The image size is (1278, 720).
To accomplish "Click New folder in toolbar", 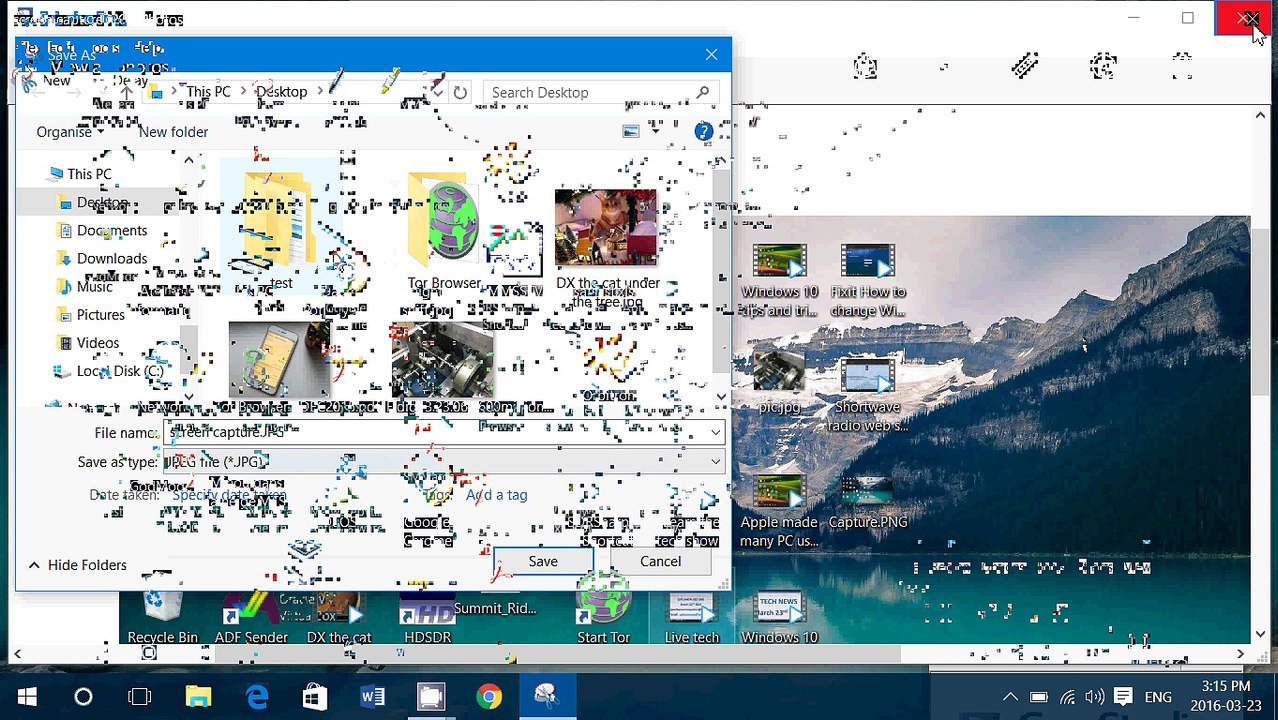I will pyautogui.click(x=173, y=132).
